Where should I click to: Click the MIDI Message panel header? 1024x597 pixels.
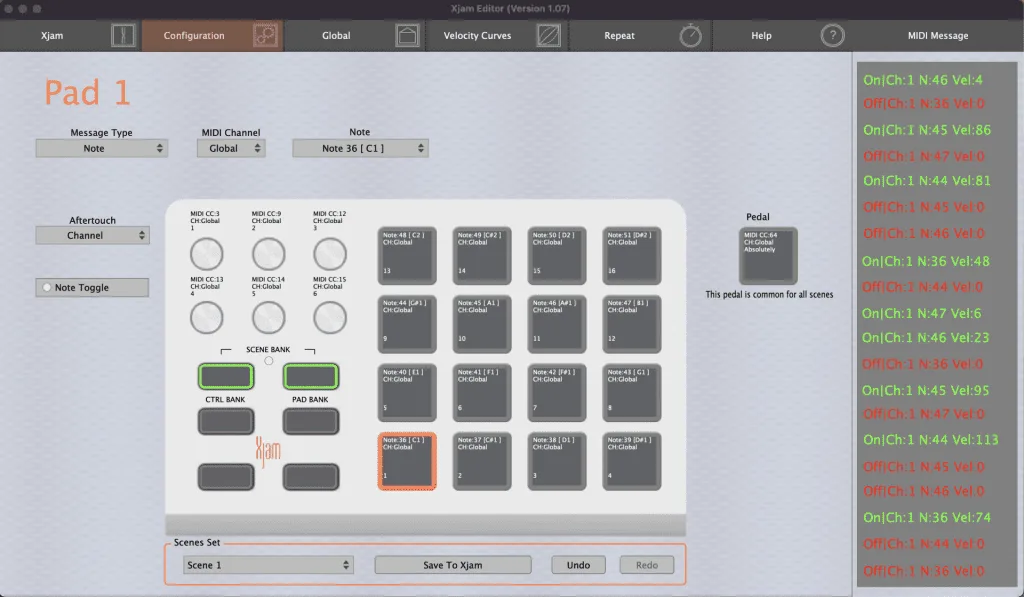(938, 35)
